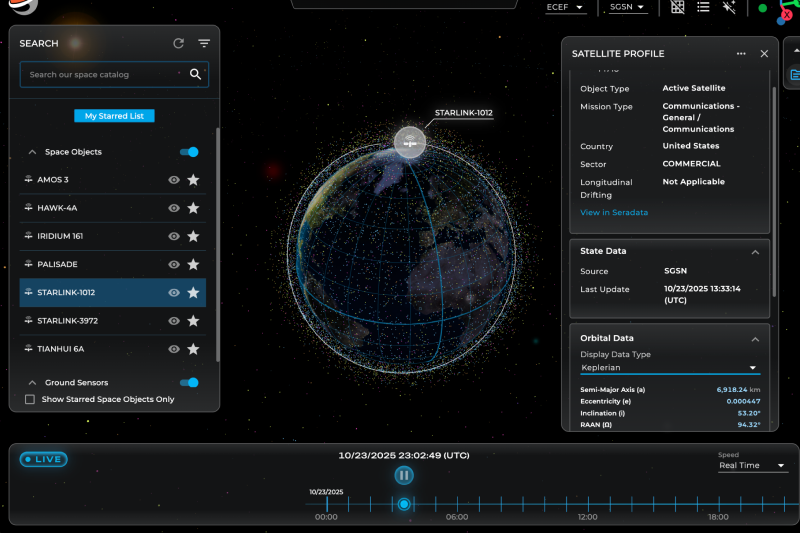Click the LIVE mode button
The width and height of the screenshot is (800, 533).
coord(43,459)
